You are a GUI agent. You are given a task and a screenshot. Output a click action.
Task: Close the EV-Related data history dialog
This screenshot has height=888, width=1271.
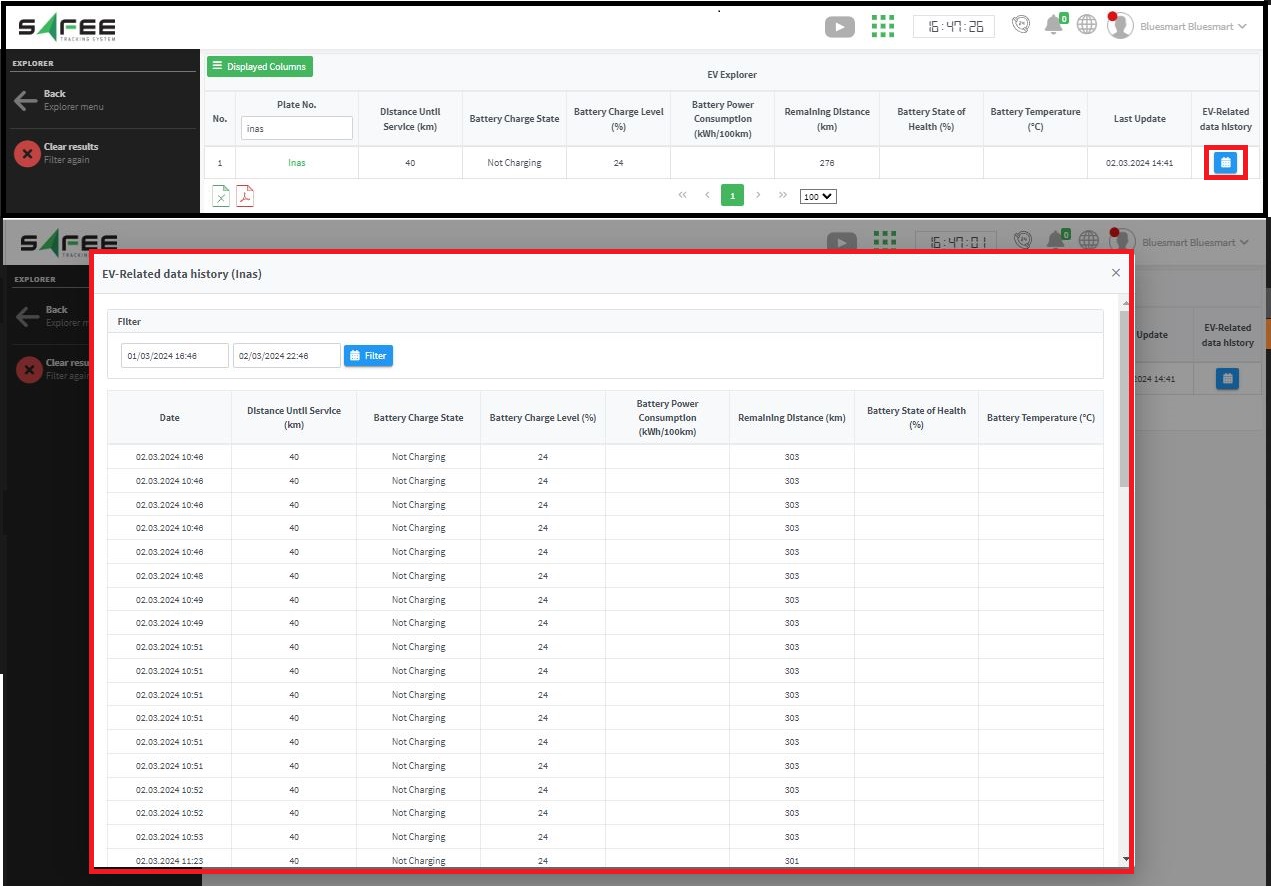1116,273
